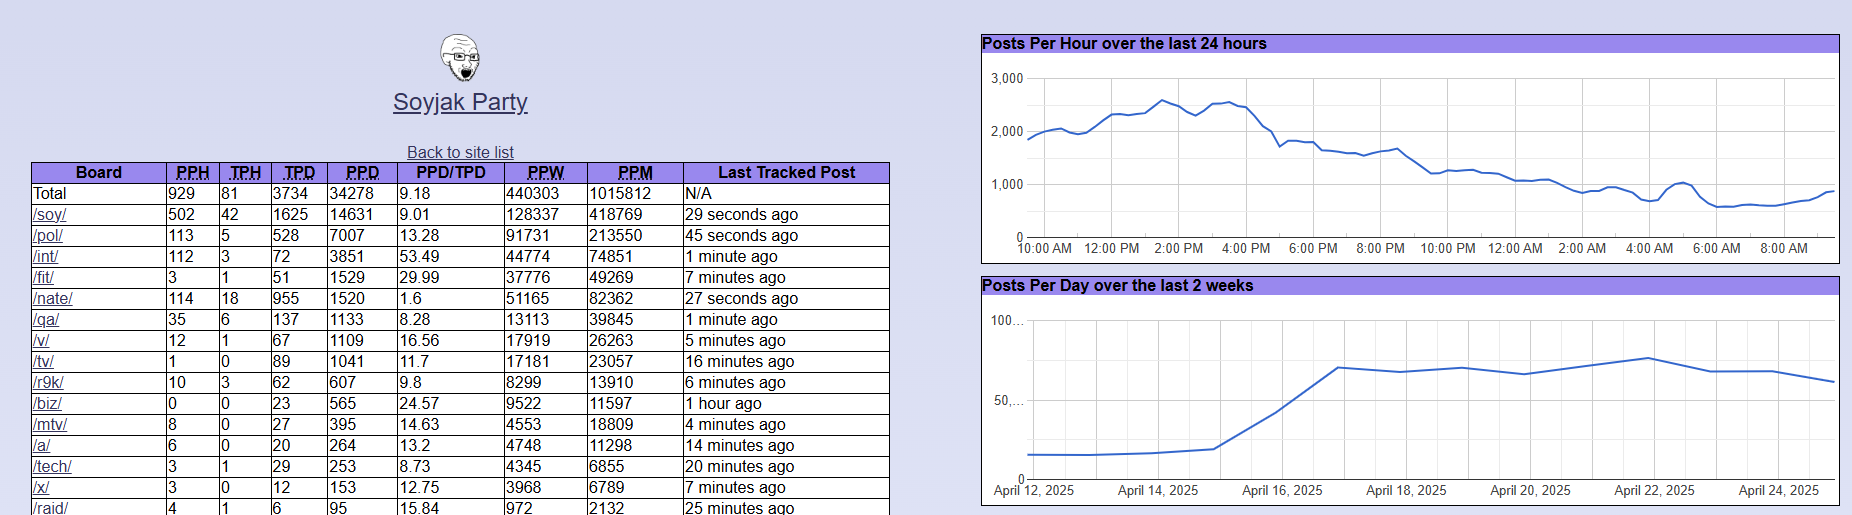Image resolution: width=1852 pixels, height=515 pixels.
Task: Click the 10:00 PM axis label
Action: (1447, 248)
